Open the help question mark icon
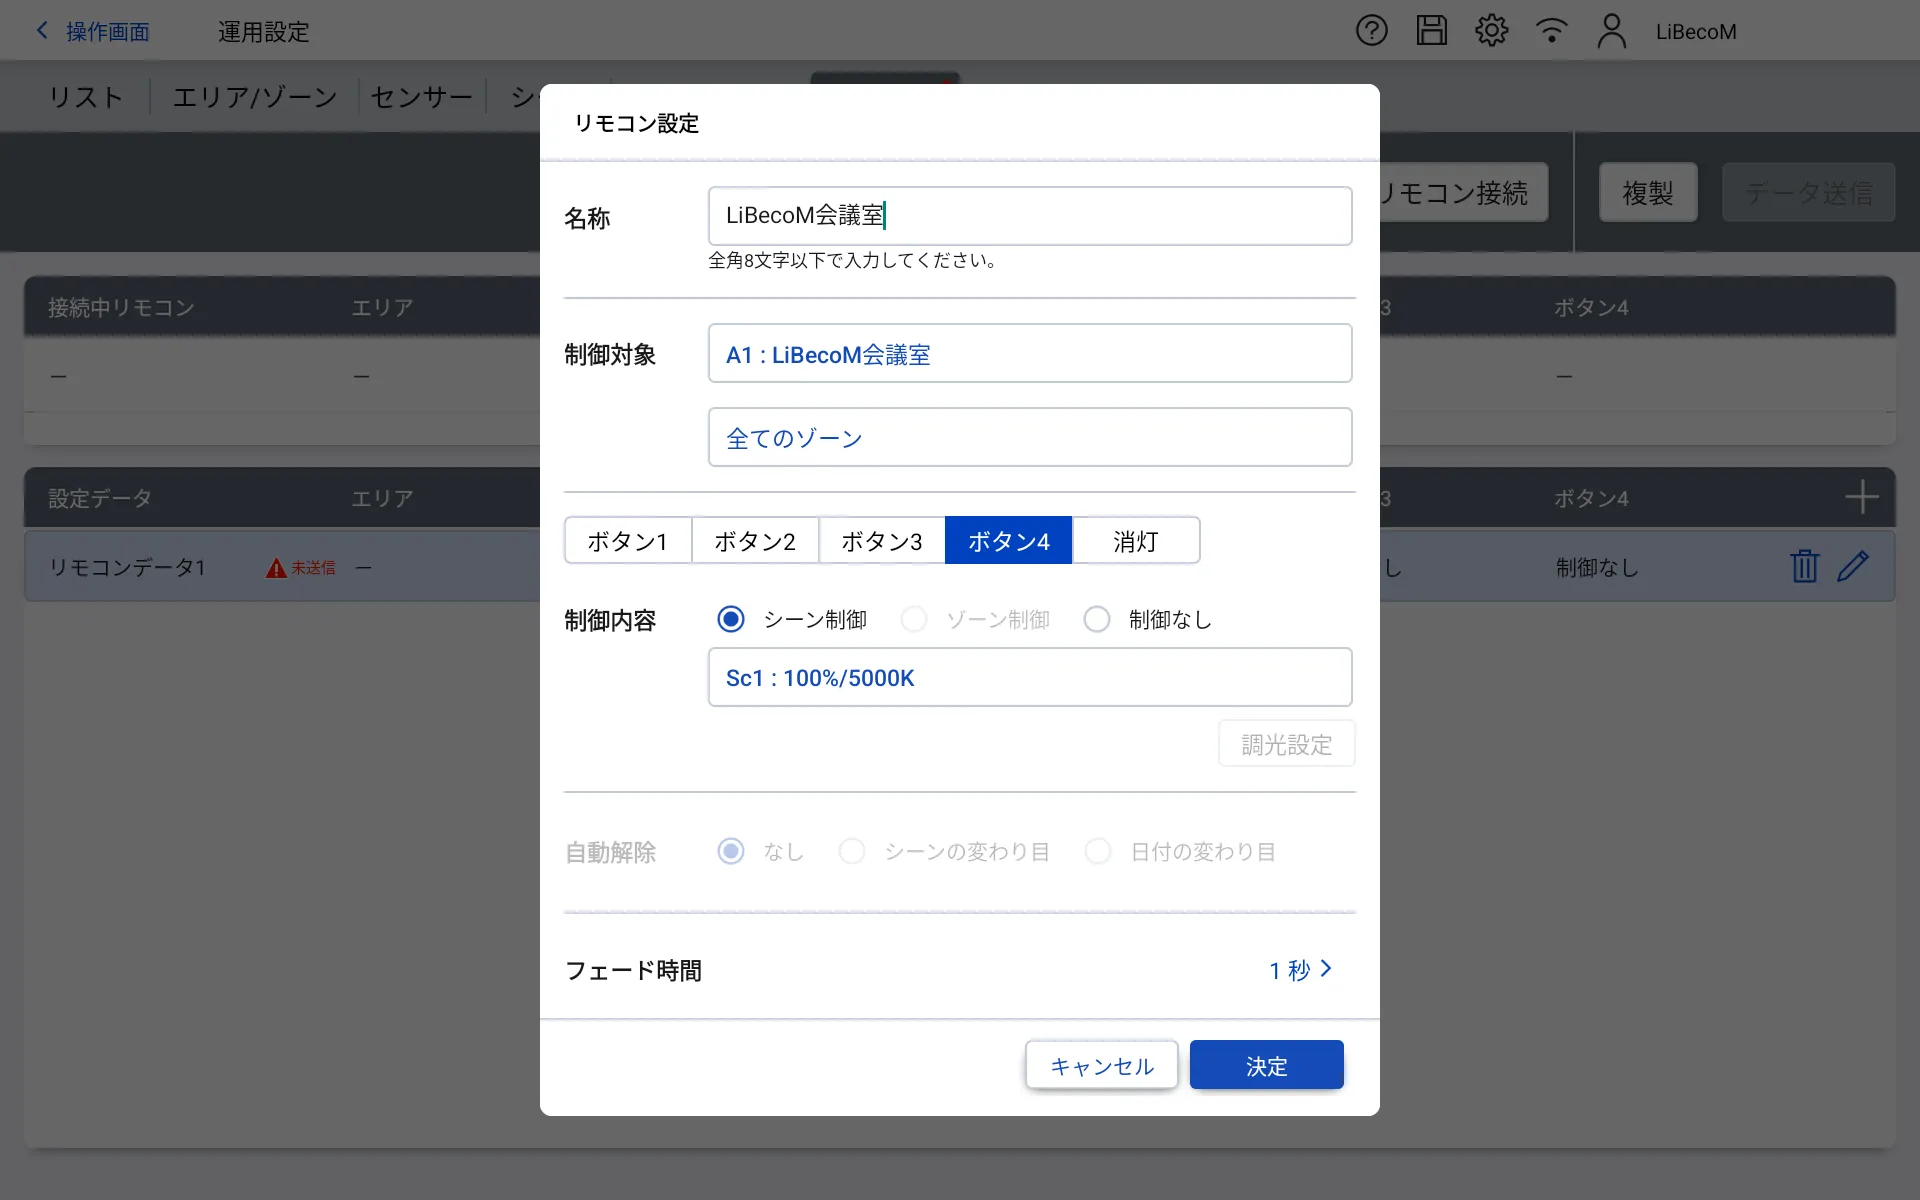The width and height of the screenshot is (1920, 1200). 1371,31
